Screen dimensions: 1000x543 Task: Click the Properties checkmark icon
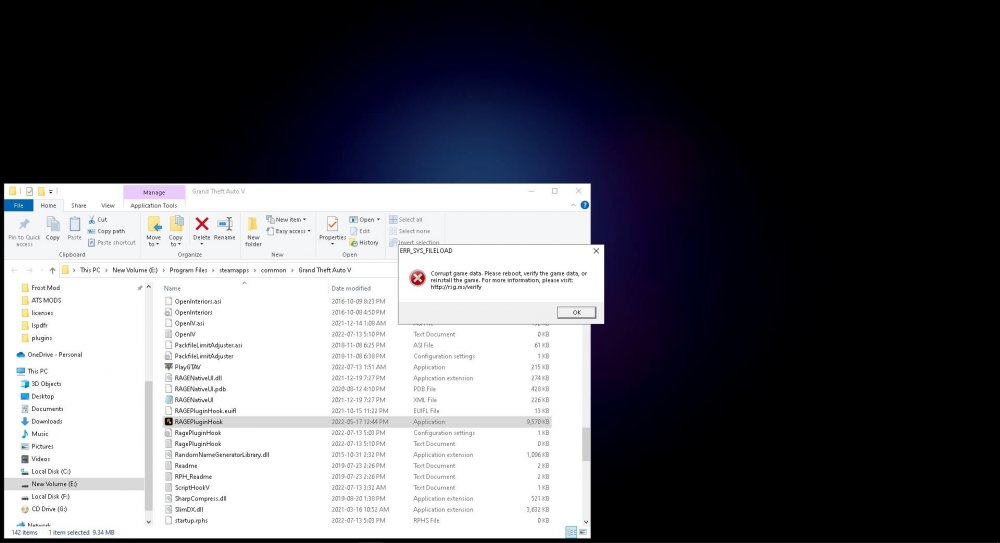332,224
